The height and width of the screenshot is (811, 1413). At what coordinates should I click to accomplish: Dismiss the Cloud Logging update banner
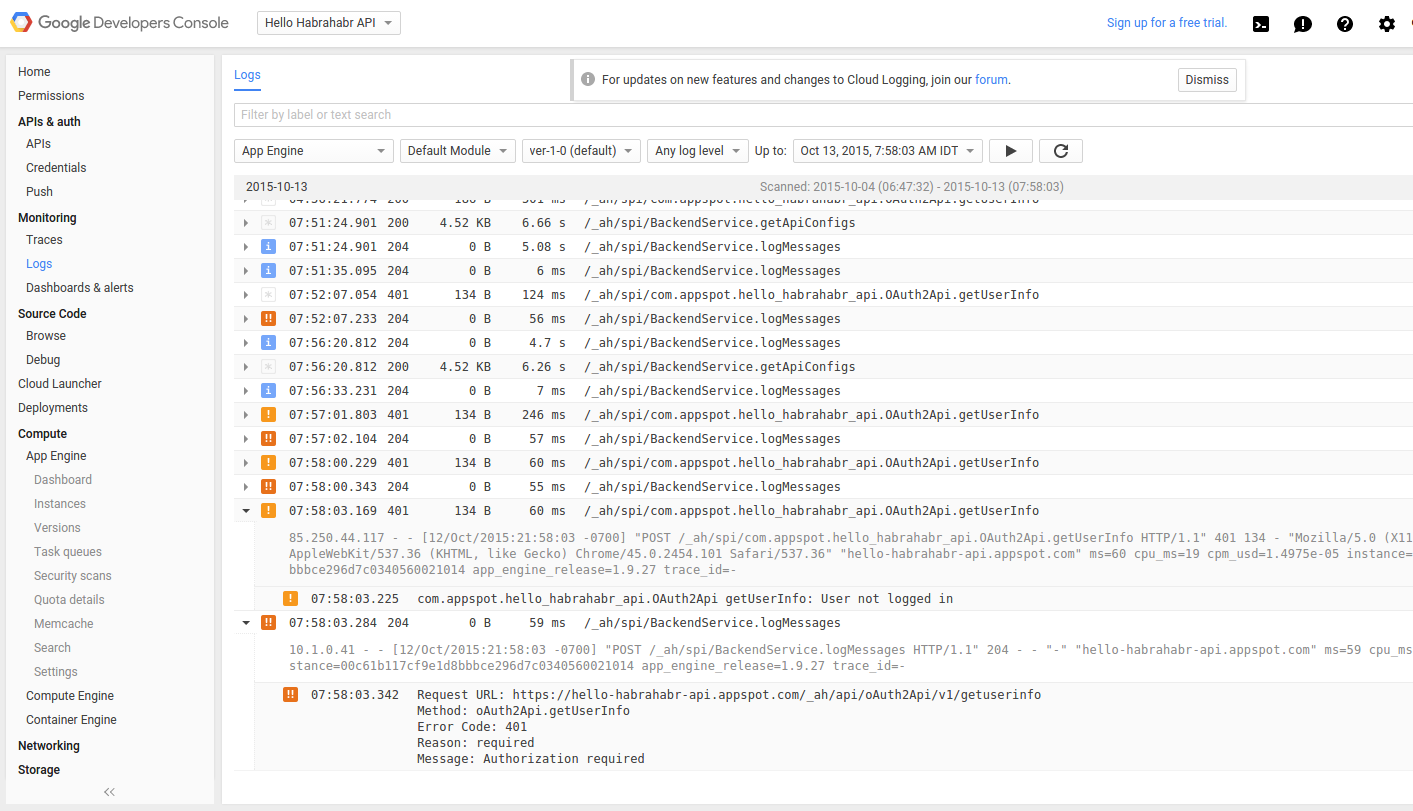(1207, 80)
